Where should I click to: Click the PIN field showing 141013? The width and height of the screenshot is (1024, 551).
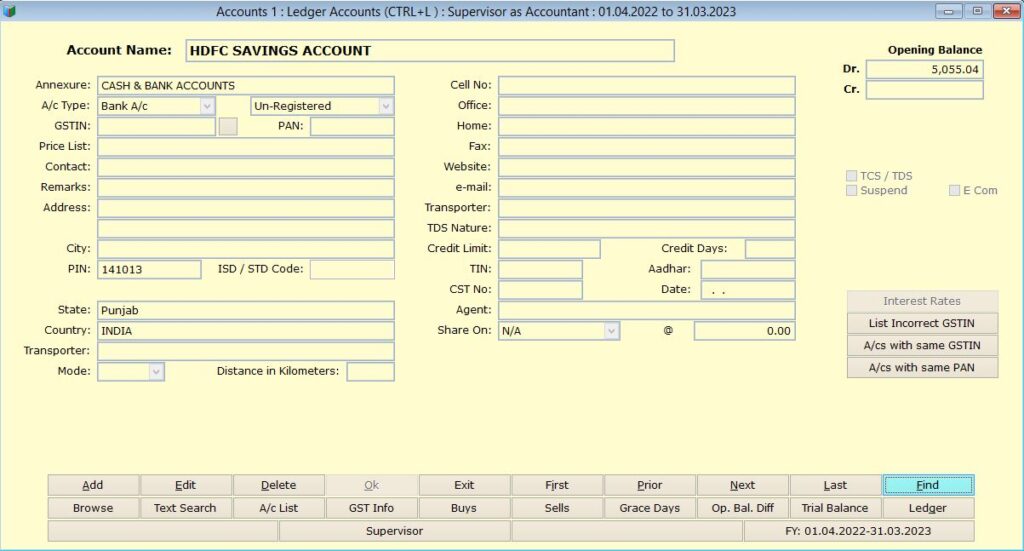tap(149, 270)
